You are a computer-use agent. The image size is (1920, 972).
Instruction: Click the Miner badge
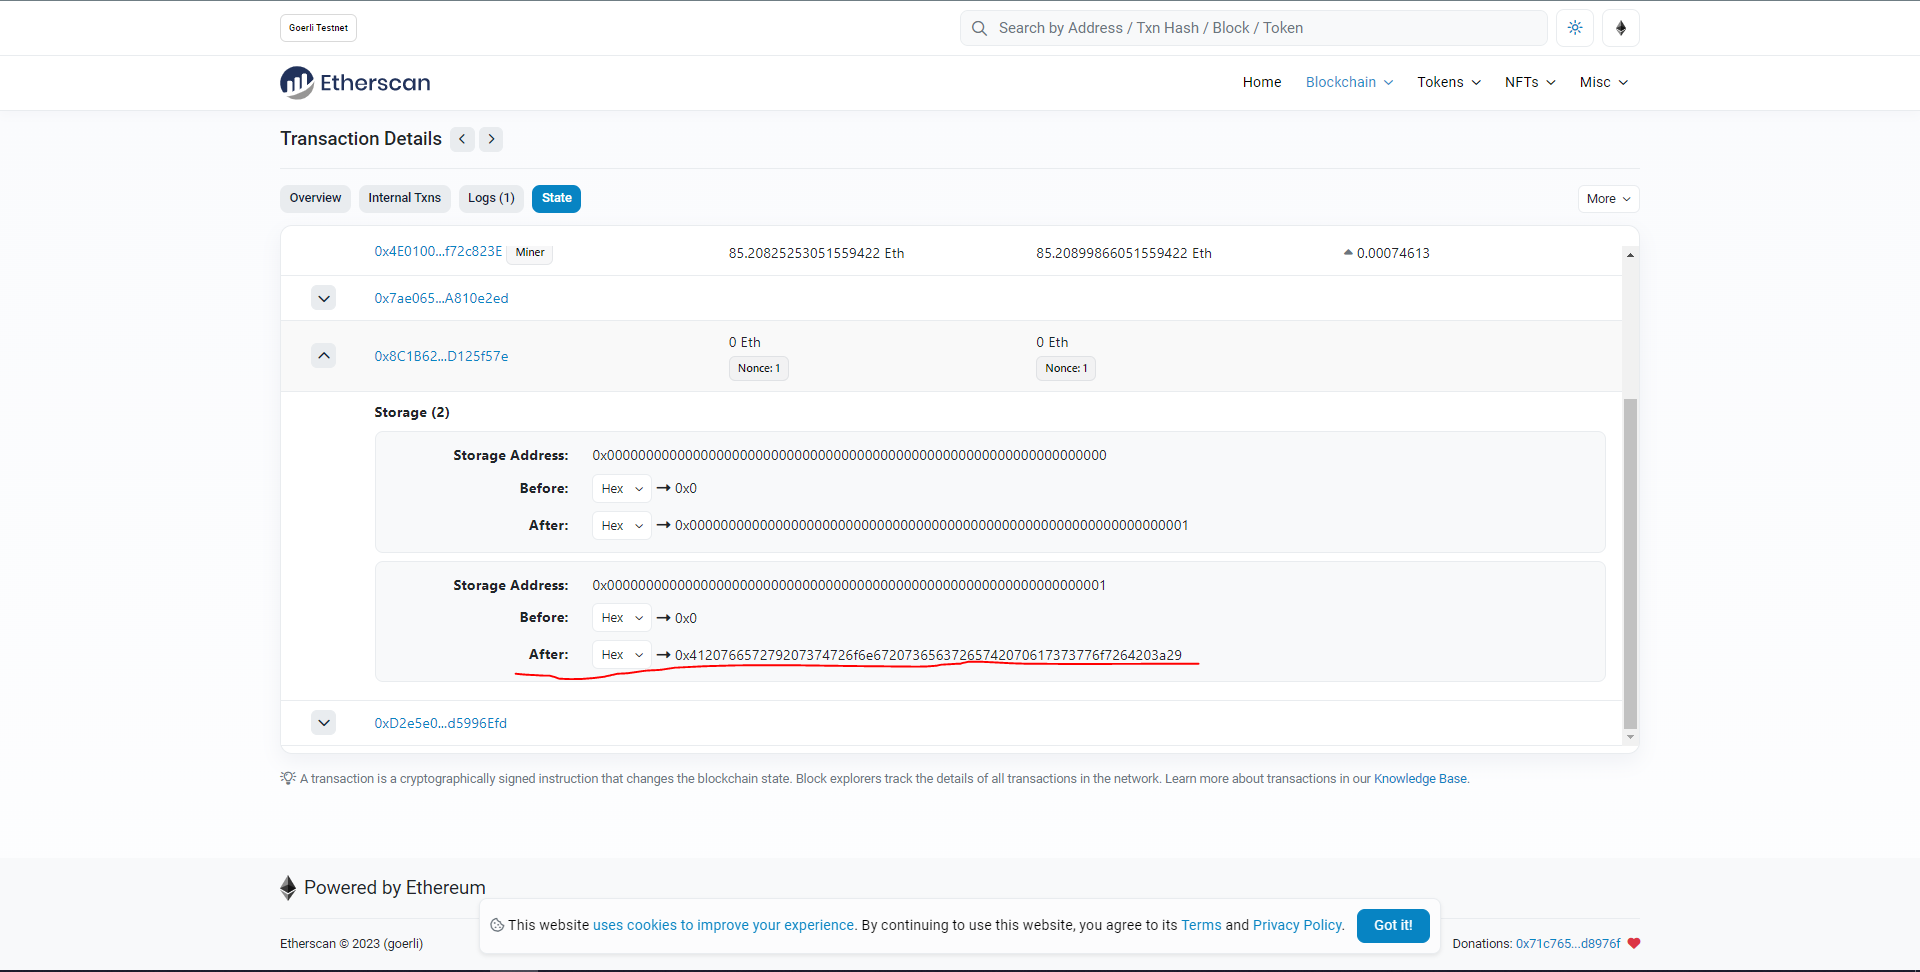click(x=530, y=252)
